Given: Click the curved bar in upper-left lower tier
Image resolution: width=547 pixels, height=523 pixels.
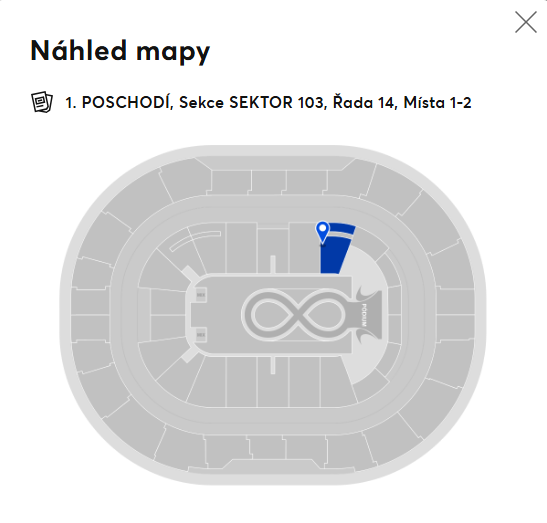Looking at the screenshot, I should click(195, 241).
